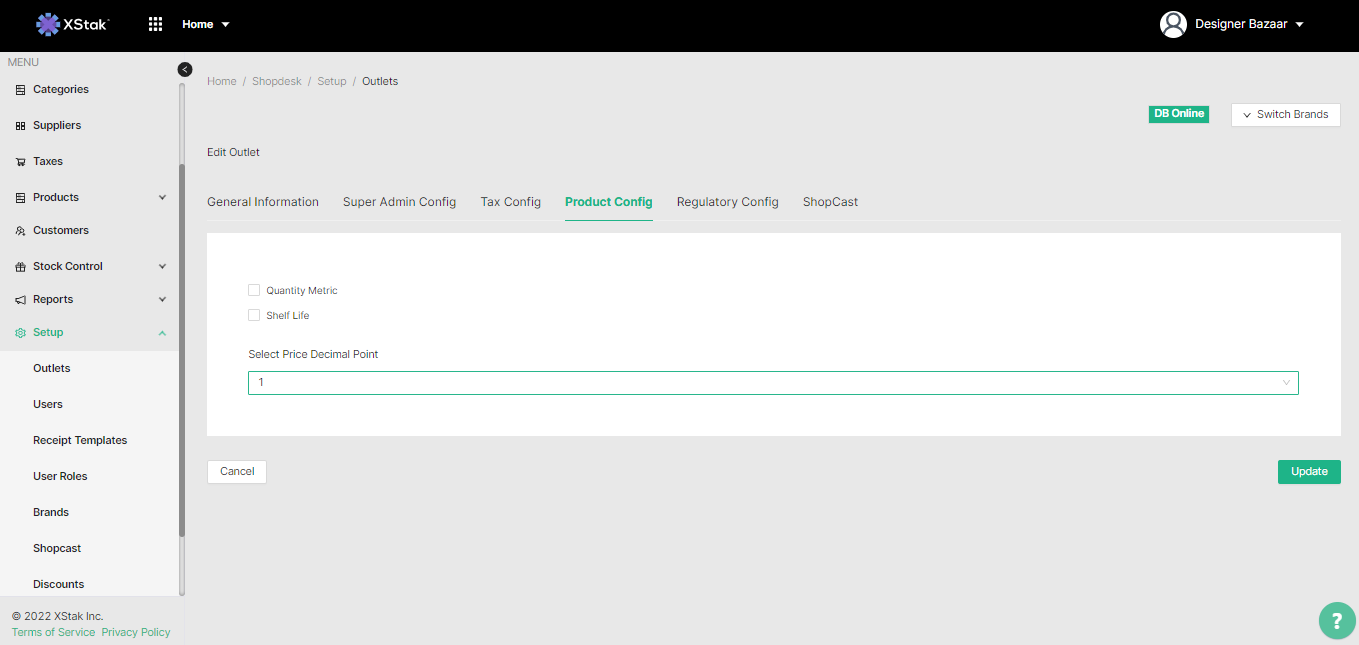This screenshot has width=1359, height=645.
Task: Expand the Stock Control menu chevron
Action: 162,267
